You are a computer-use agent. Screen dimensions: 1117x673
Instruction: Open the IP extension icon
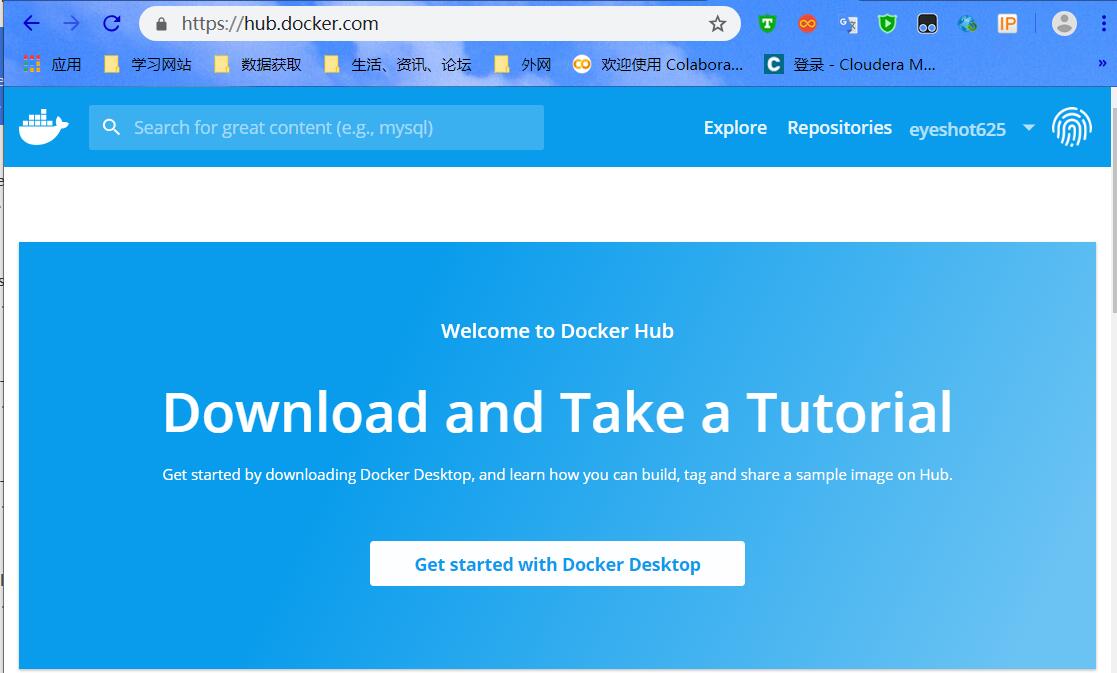pos(1007,24)
